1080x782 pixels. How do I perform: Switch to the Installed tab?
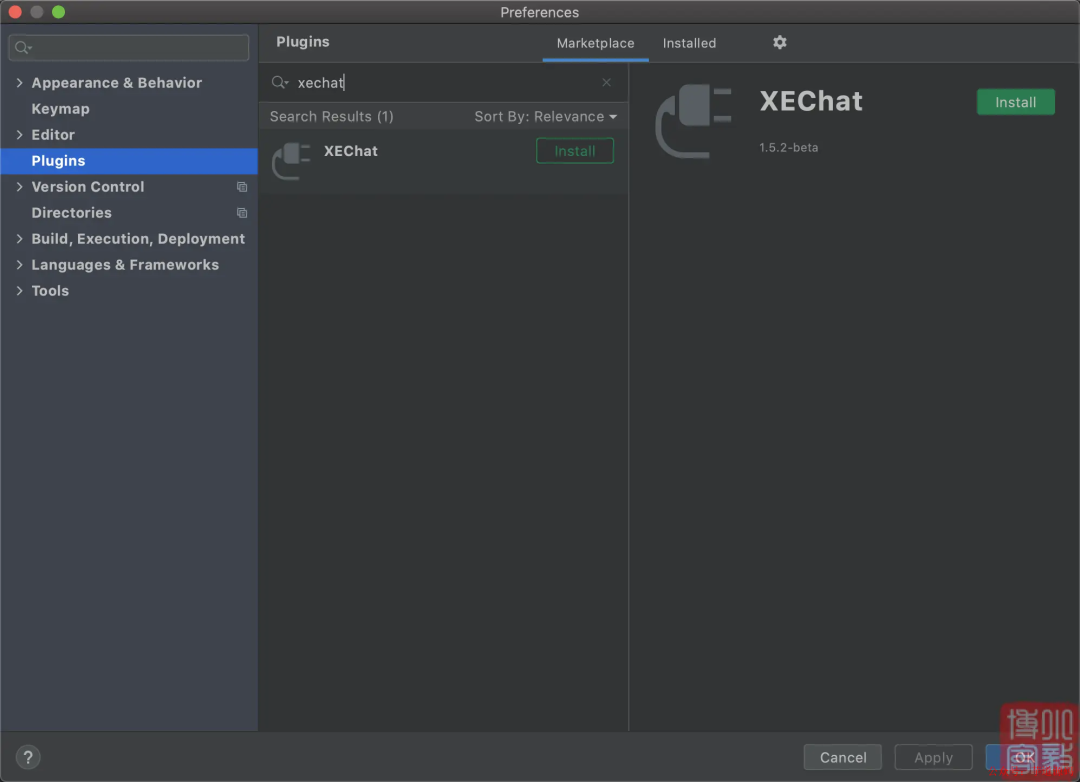click(689, 43)
